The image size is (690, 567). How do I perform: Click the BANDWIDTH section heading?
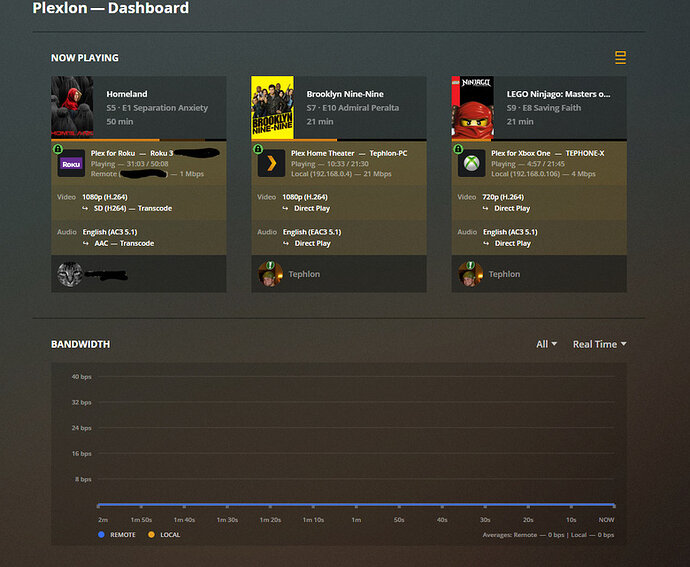(x=81, y=344)
